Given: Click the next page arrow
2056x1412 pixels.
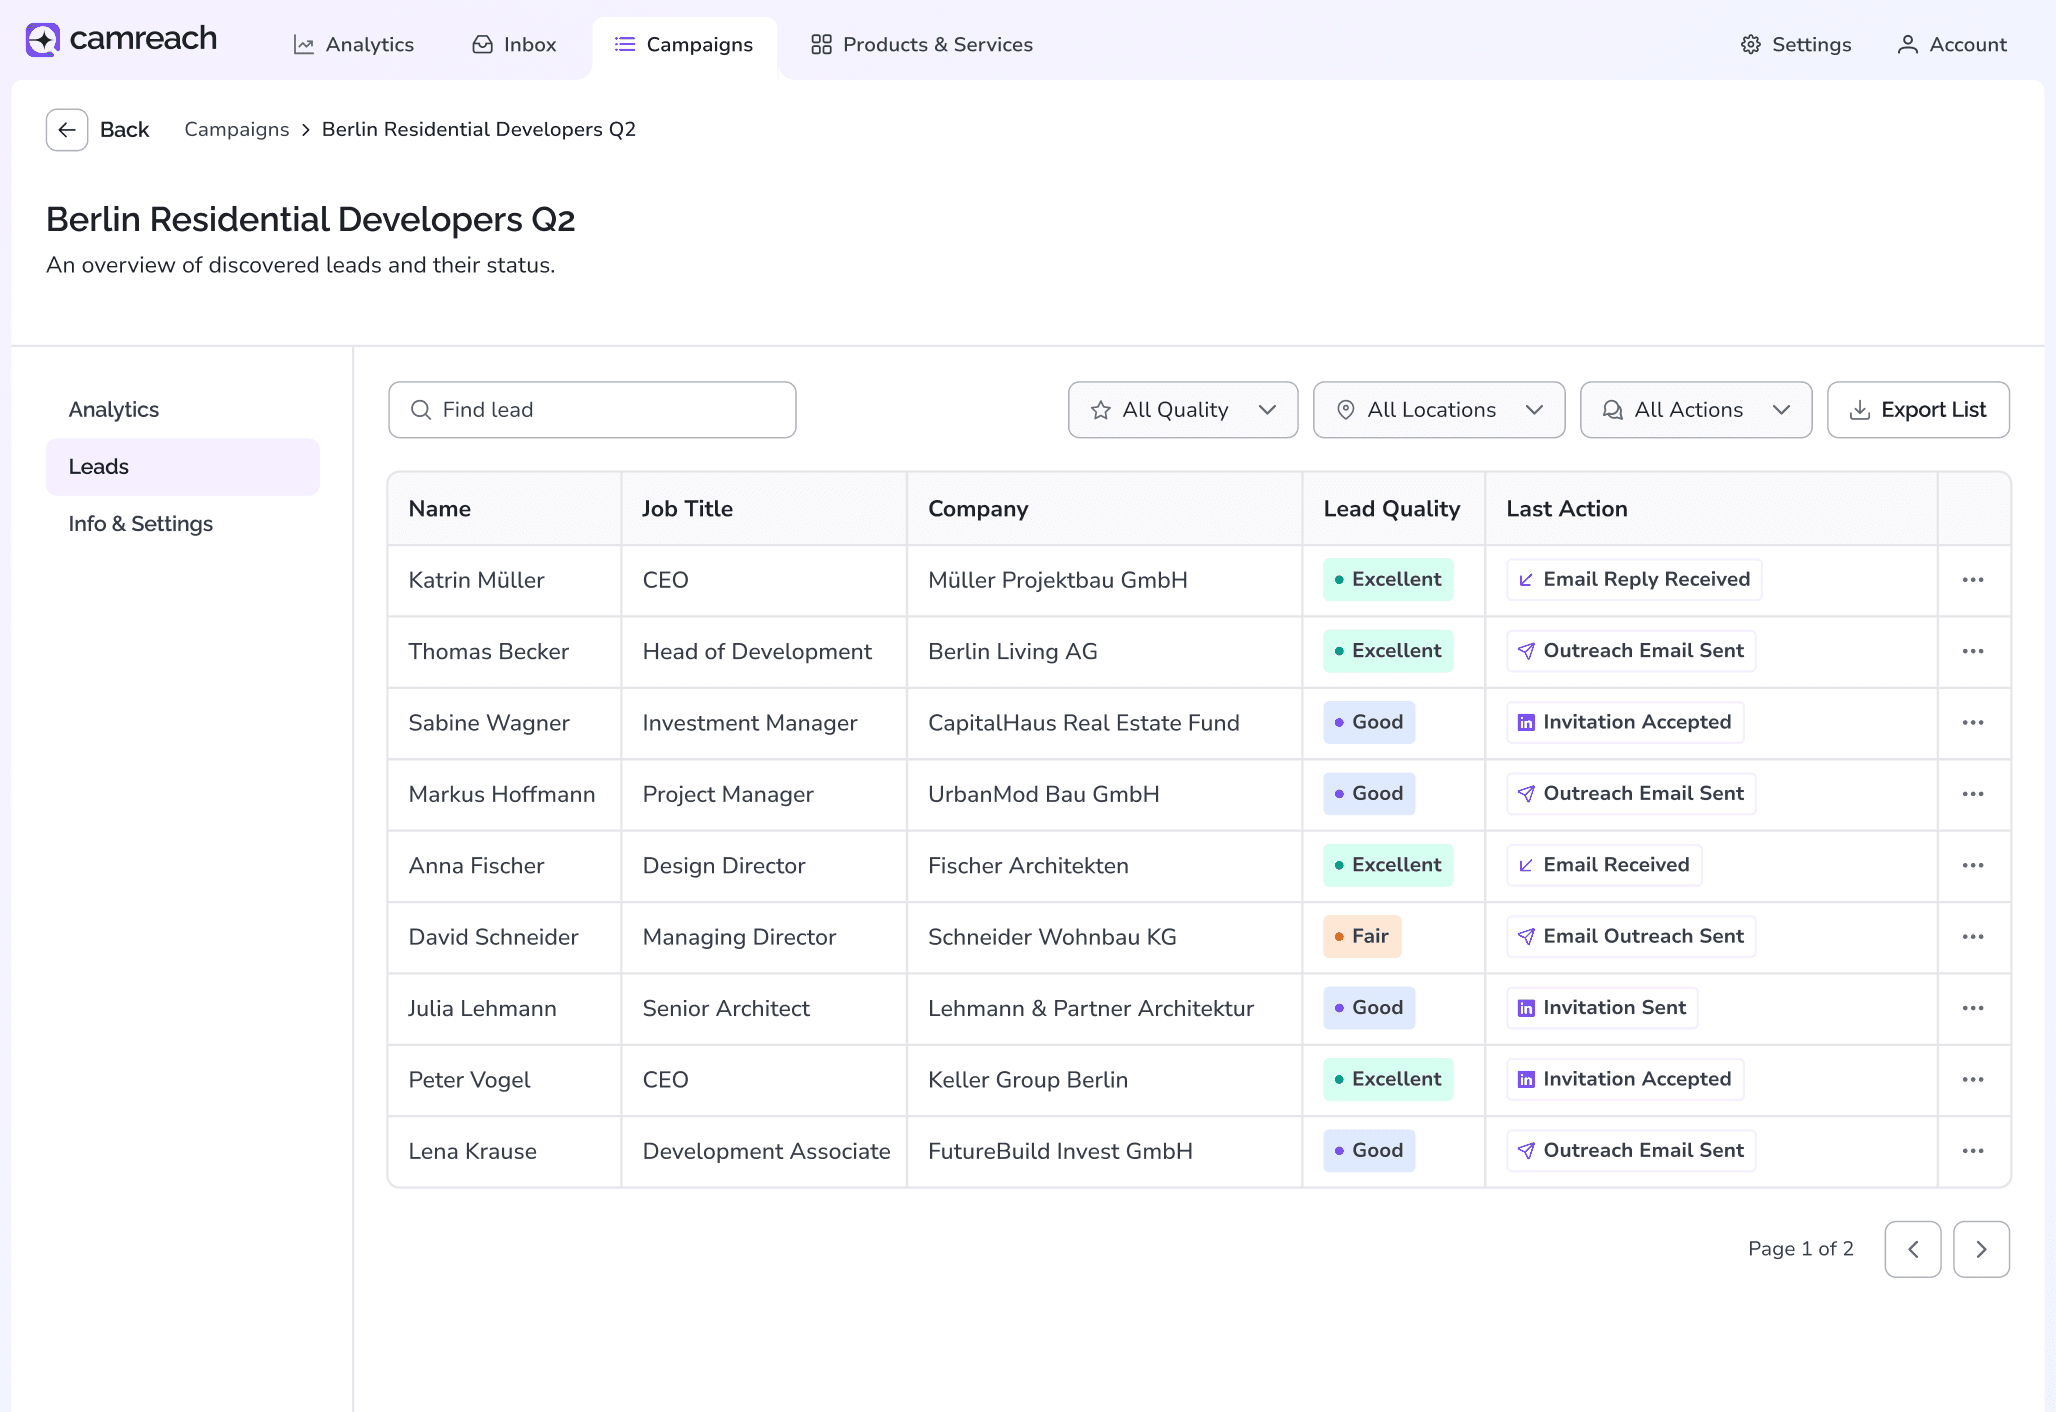Looking at the screenshot, I should point(1980,1249).
